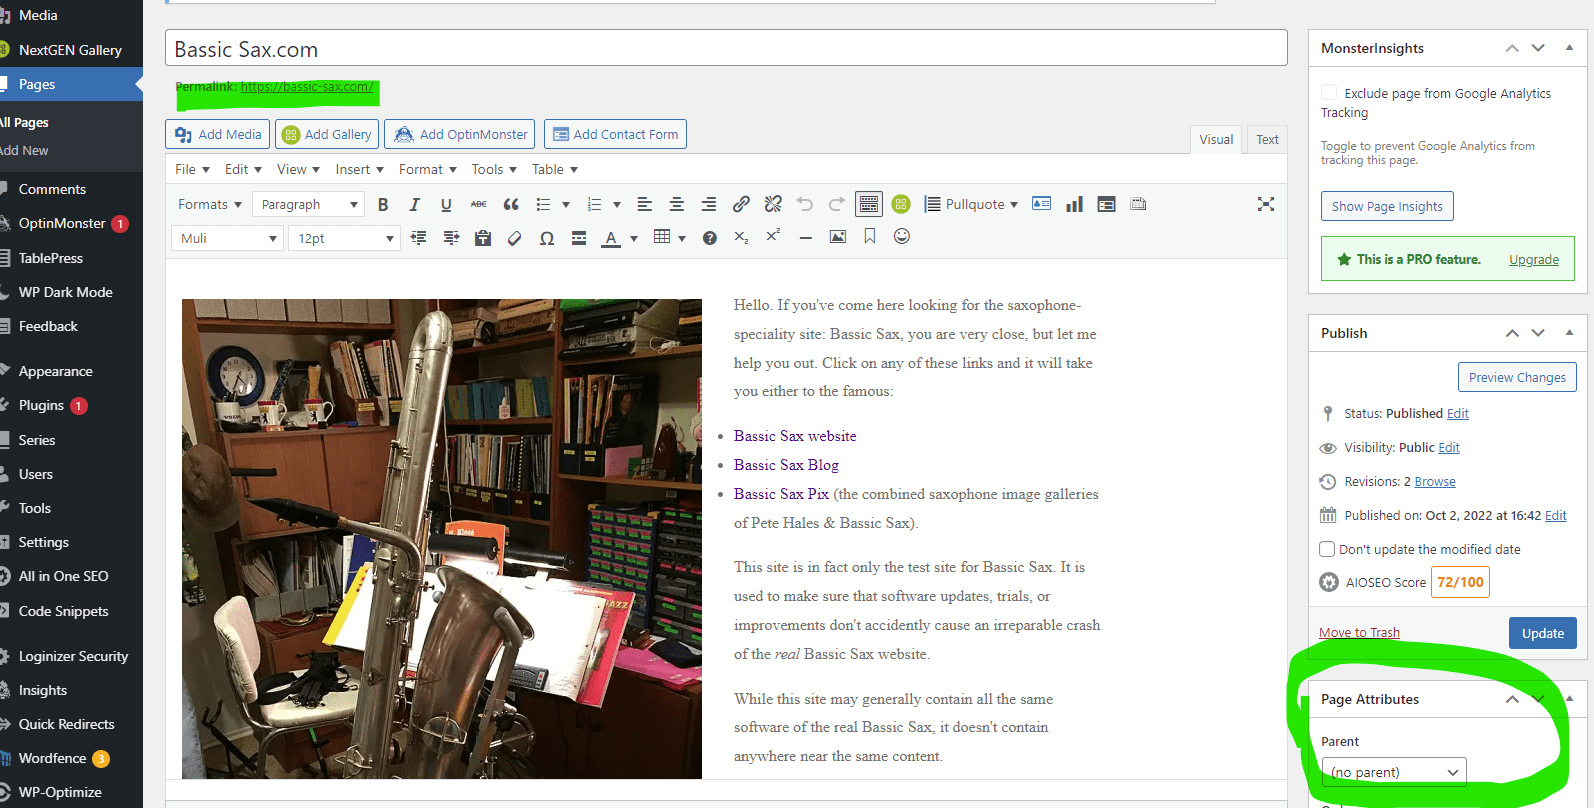Toggle the toolbar kitchen sink button

coord(869,204)
